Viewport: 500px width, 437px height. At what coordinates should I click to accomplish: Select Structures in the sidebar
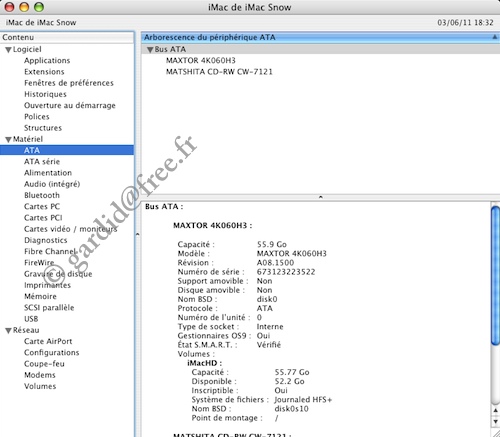43,128
